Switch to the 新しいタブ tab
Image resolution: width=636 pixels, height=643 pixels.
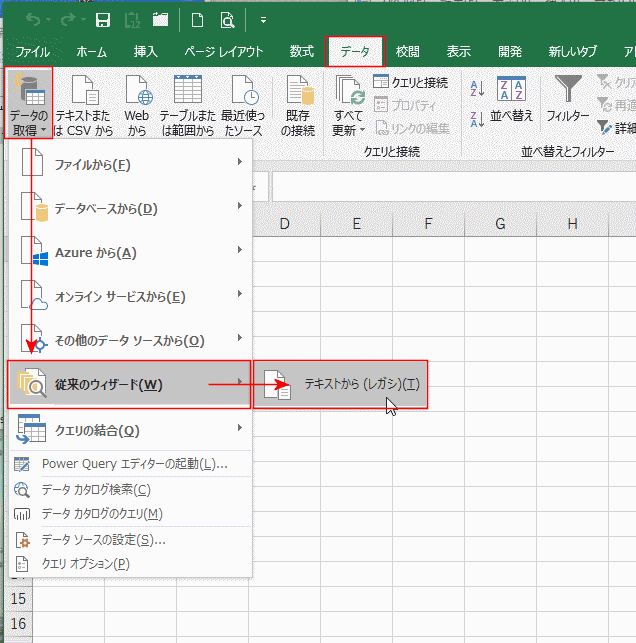click(572, 52)
